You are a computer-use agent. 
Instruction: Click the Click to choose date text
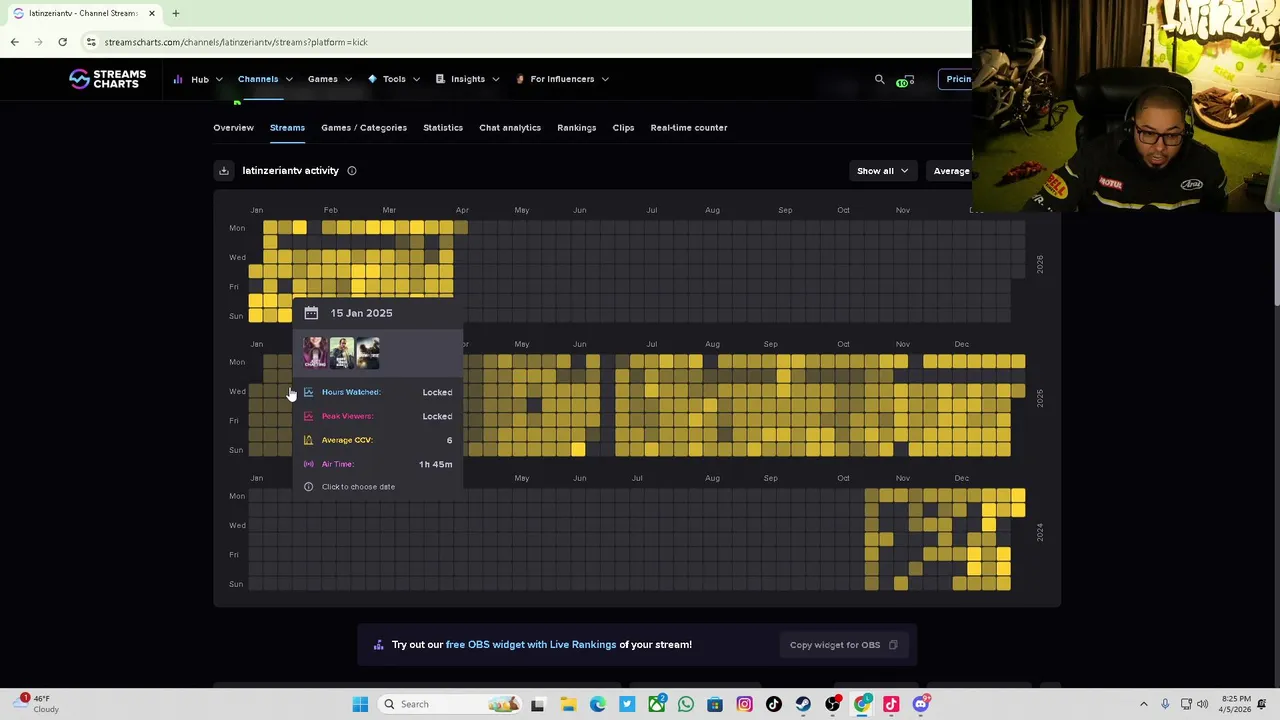pos(358,487)
